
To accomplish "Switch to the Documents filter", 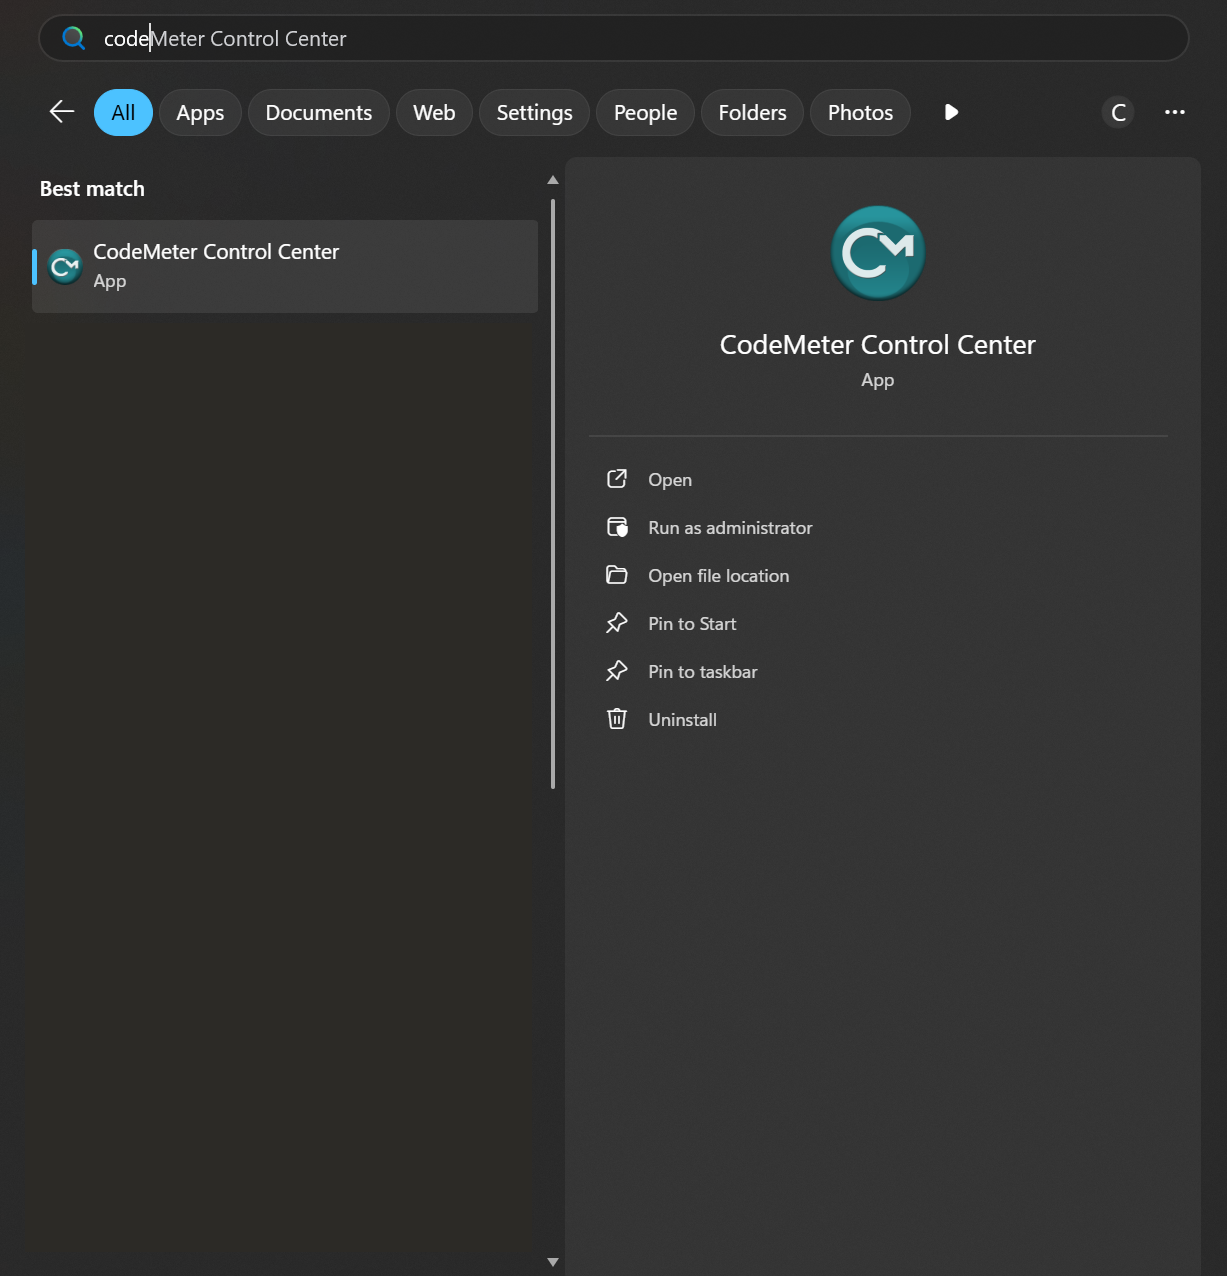I will tap(319, 113).
